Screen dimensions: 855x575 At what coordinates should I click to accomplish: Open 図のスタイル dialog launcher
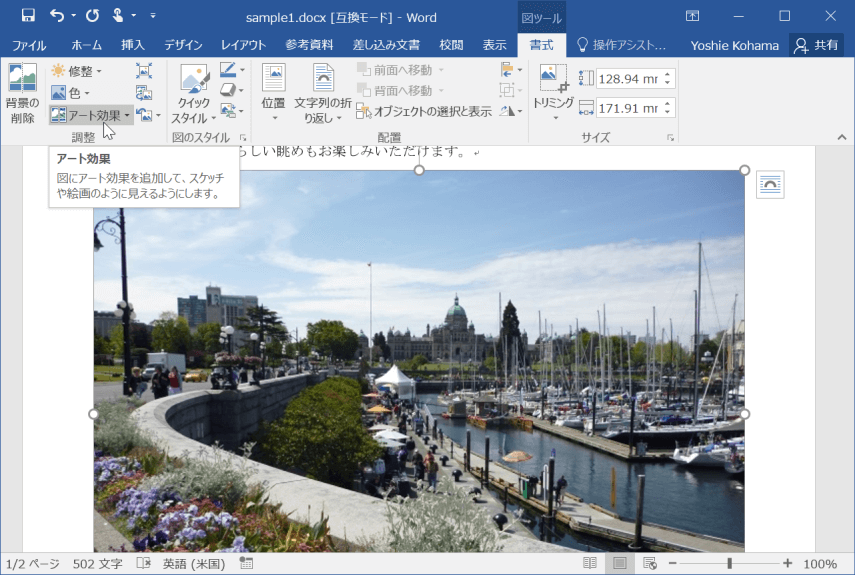coord(243,138)
